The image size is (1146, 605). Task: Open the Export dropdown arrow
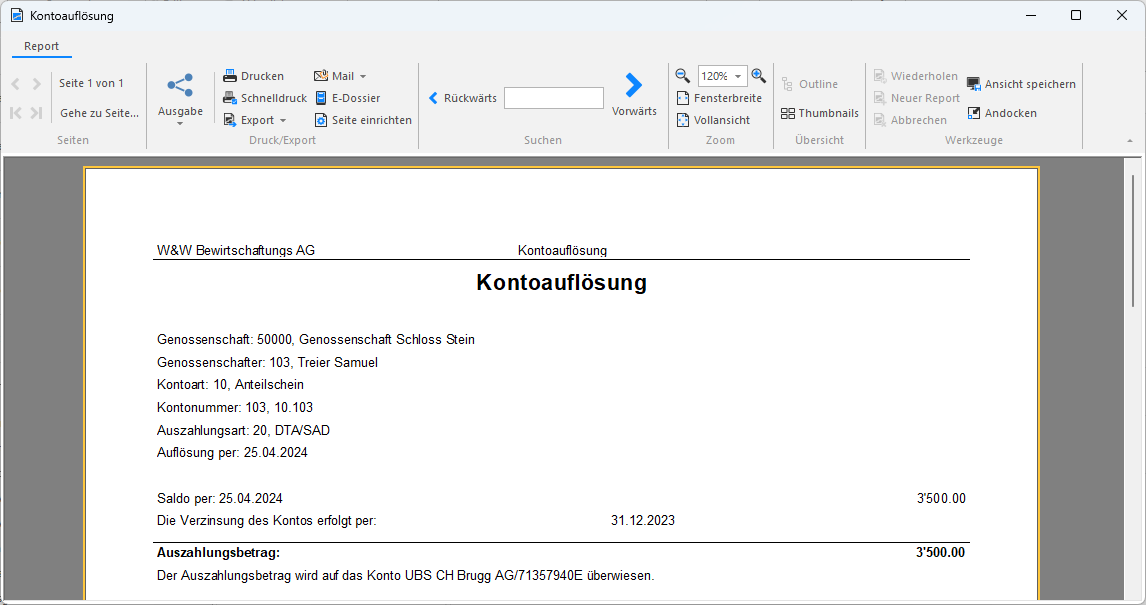(x=283, y=121)
